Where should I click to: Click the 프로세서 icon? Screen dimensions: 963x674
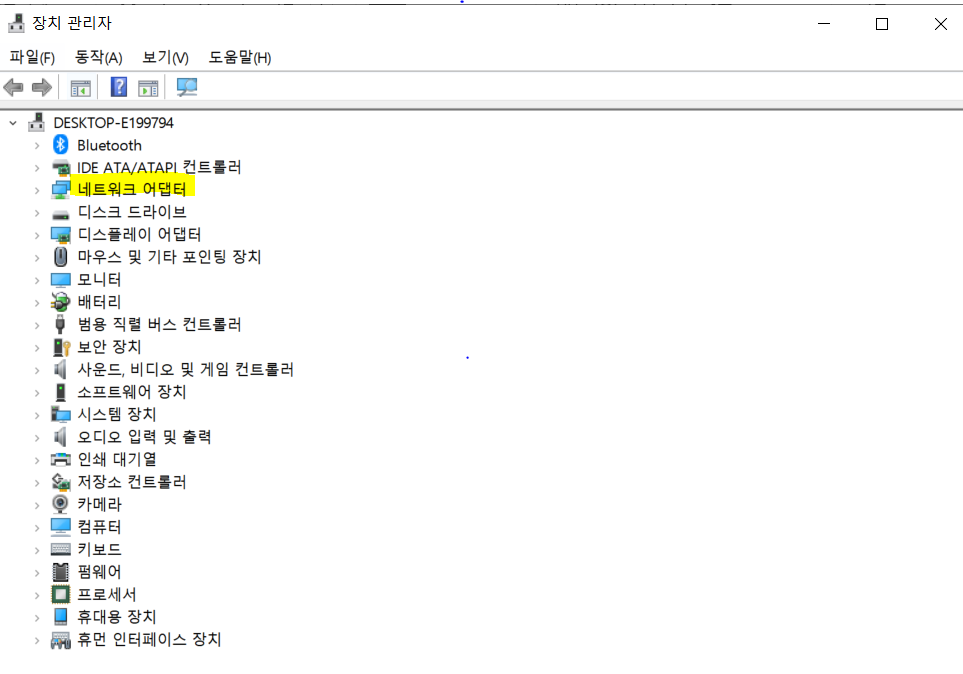[60, 594]
